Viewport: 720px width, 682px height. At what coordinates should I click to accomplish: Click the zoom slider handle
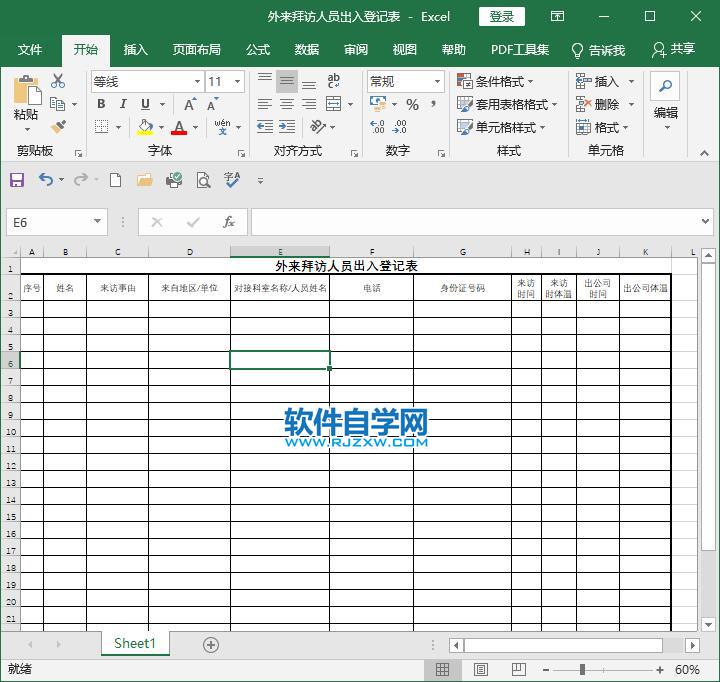tap(582, 670)
